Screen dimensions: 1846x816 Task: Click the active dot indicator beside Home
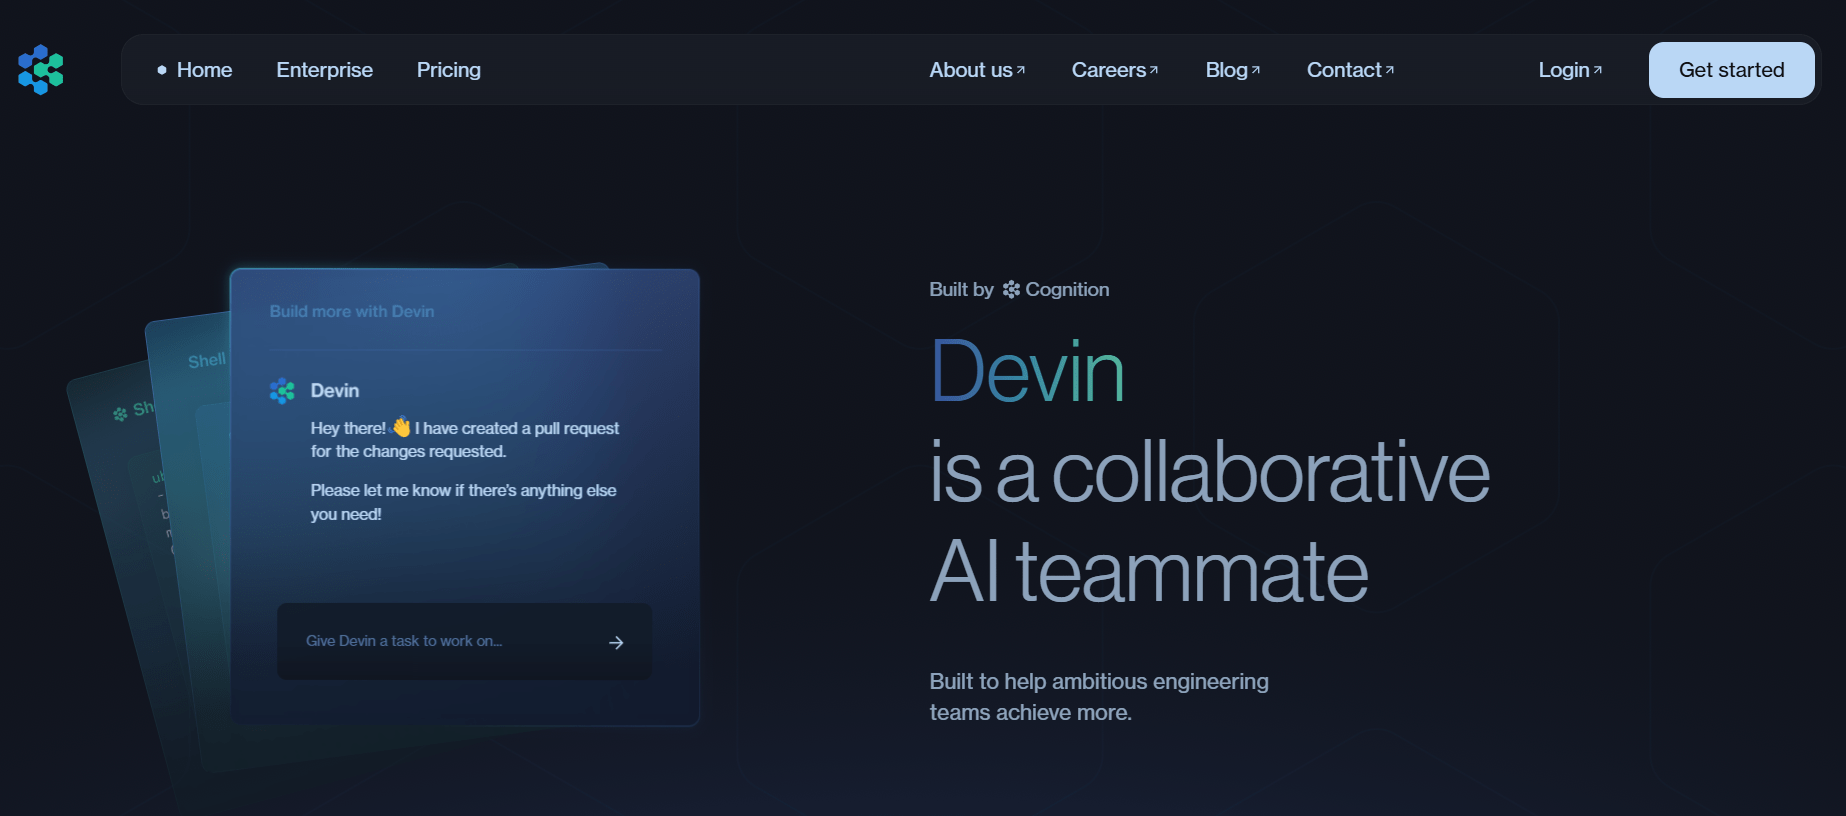[x=162, y=70]
